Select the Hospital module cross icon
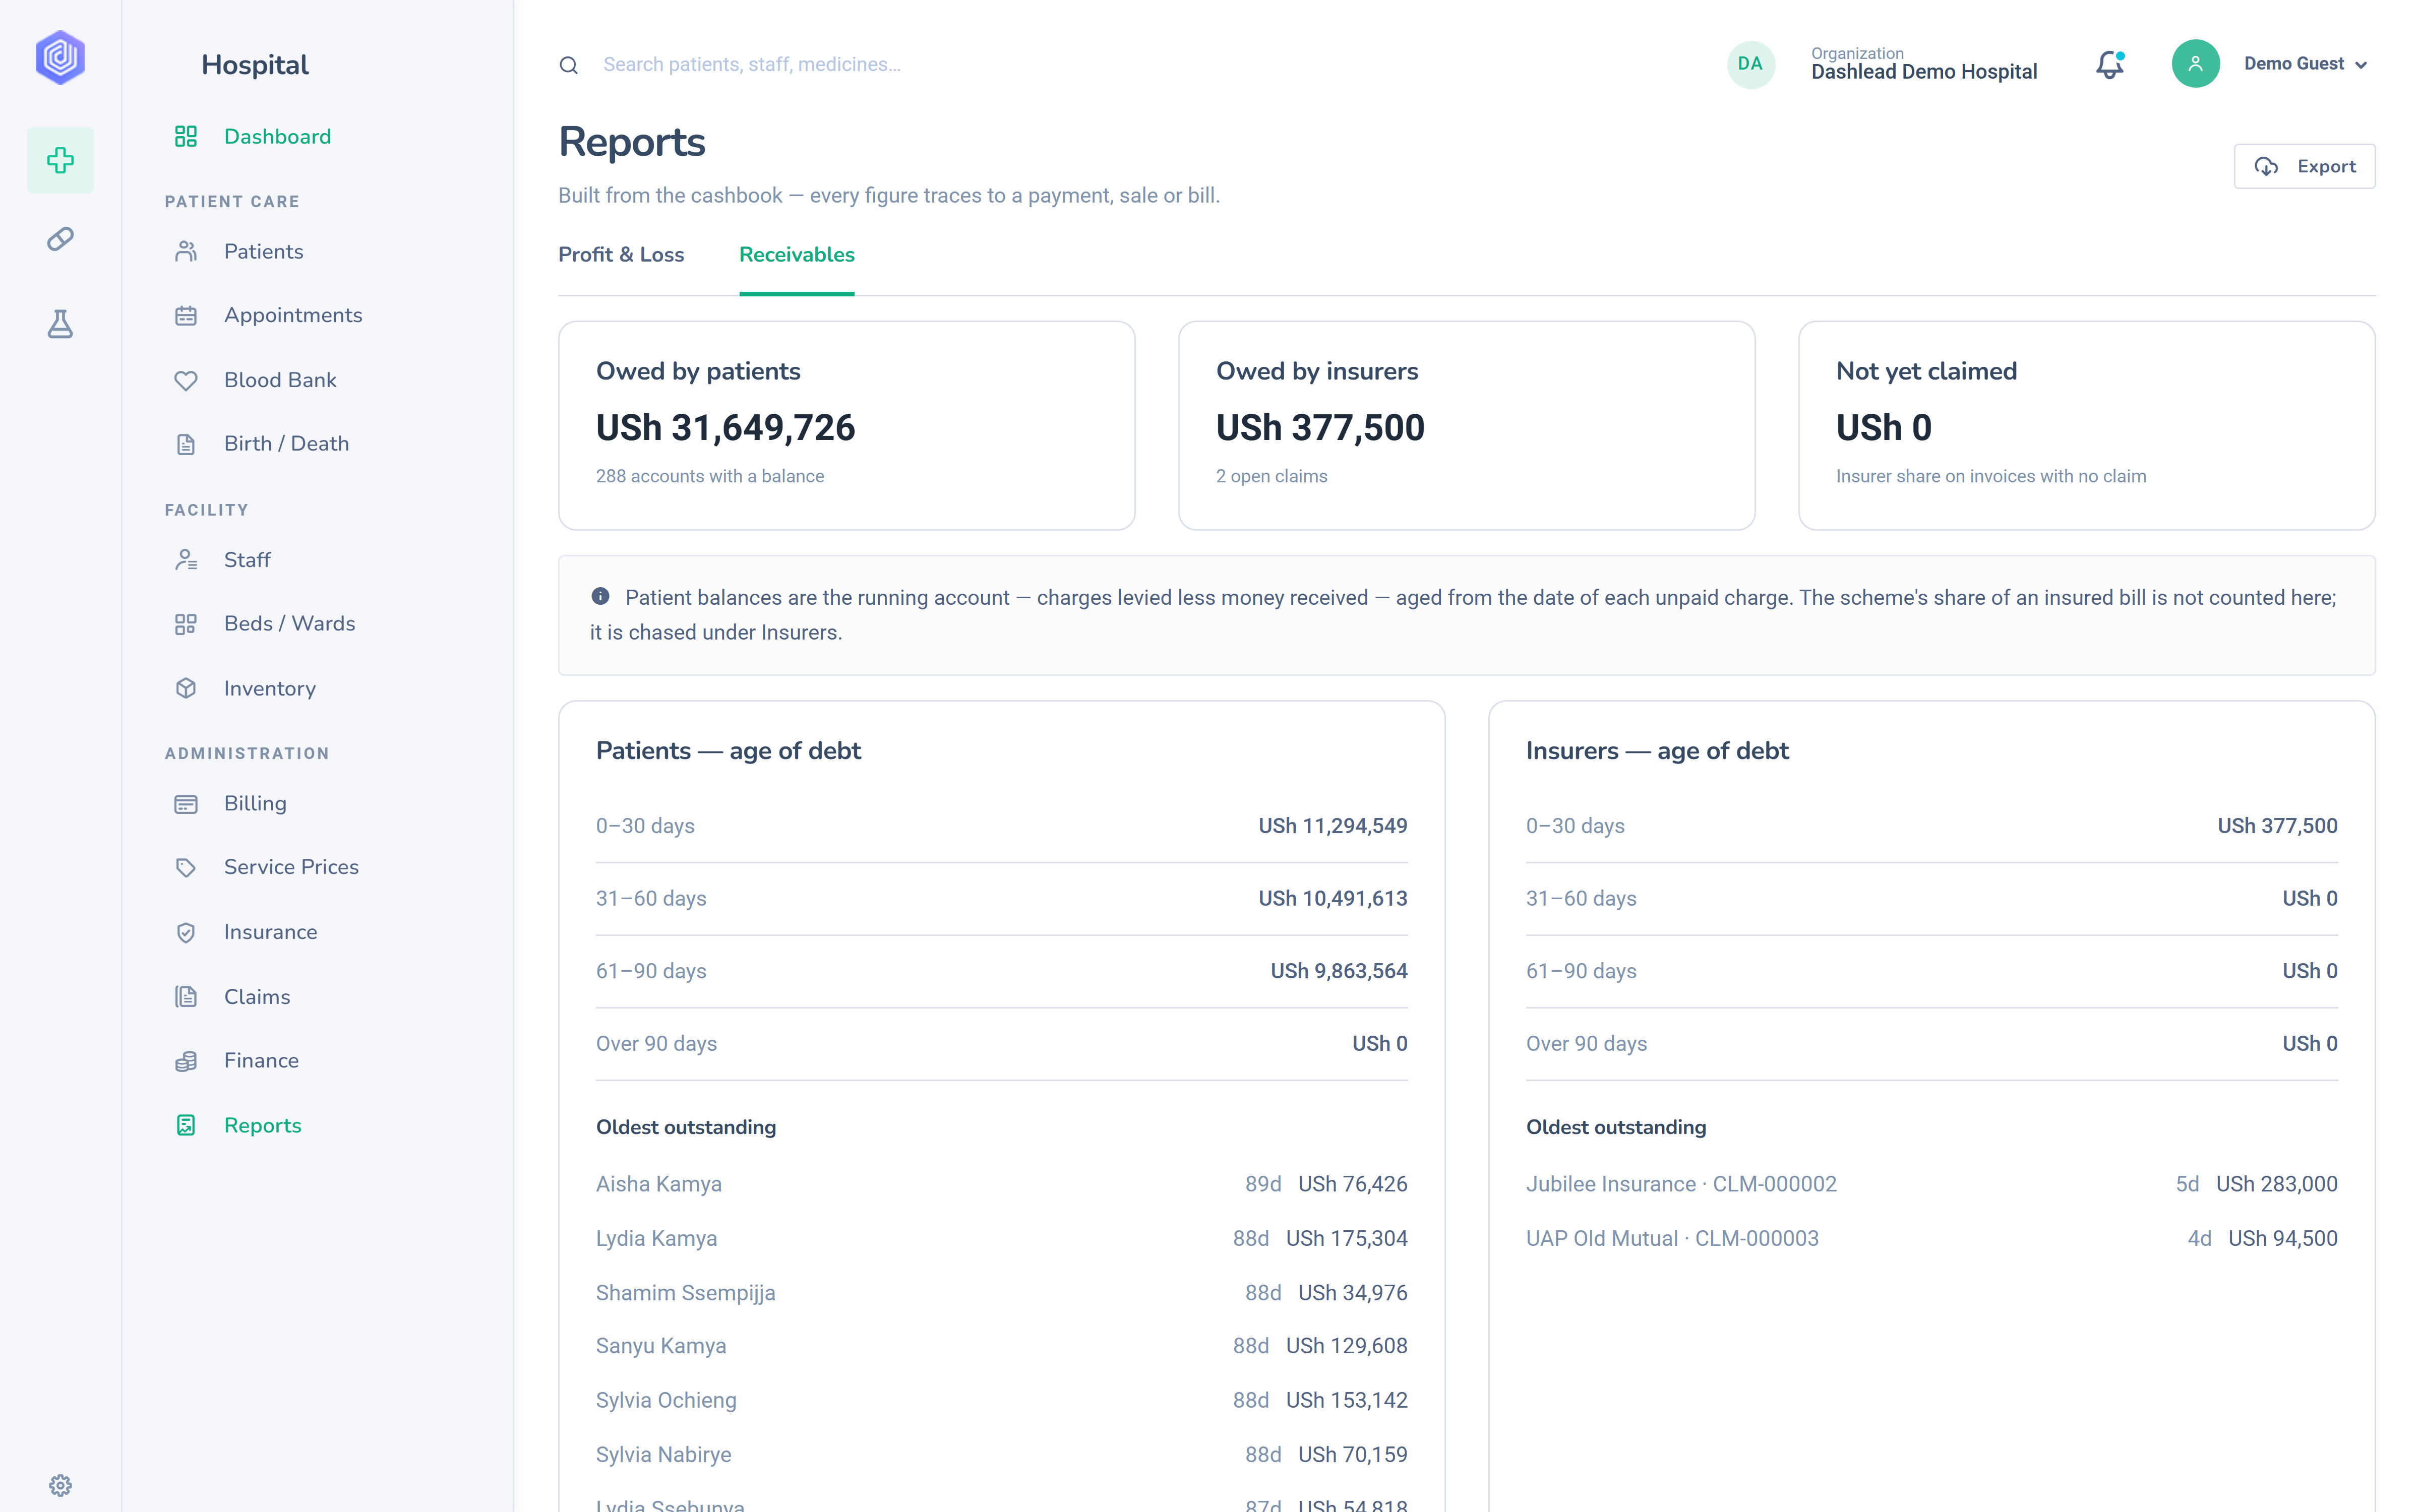Viewport: 2420px width, 1512px height. 60,160
